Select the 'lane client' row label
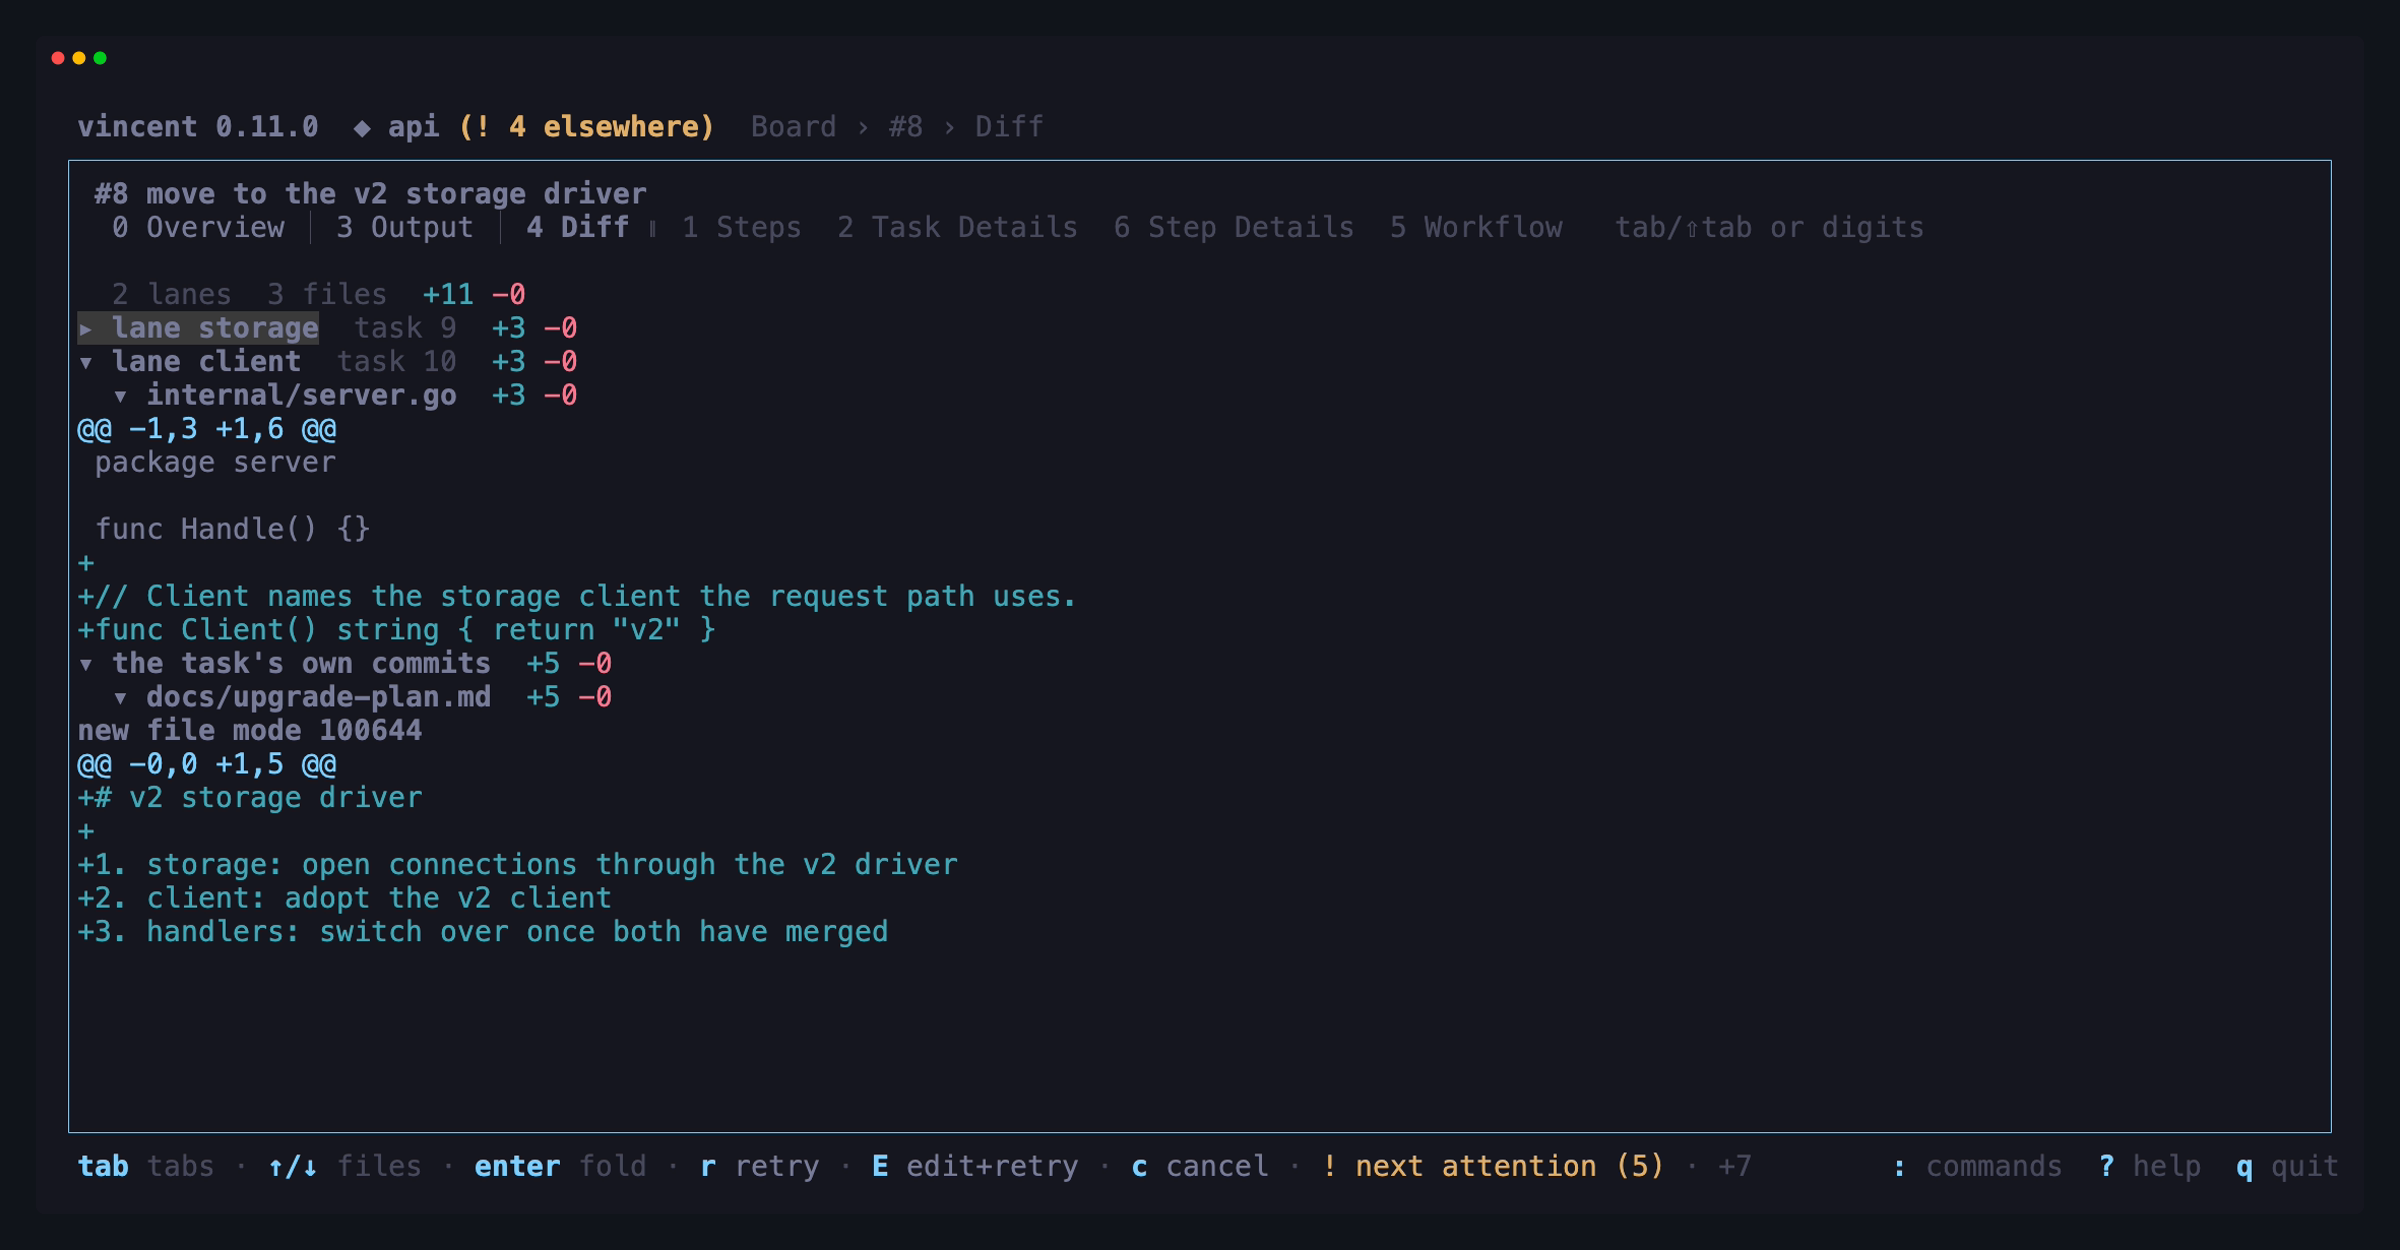2400x1250 pixels. (206, 362)
